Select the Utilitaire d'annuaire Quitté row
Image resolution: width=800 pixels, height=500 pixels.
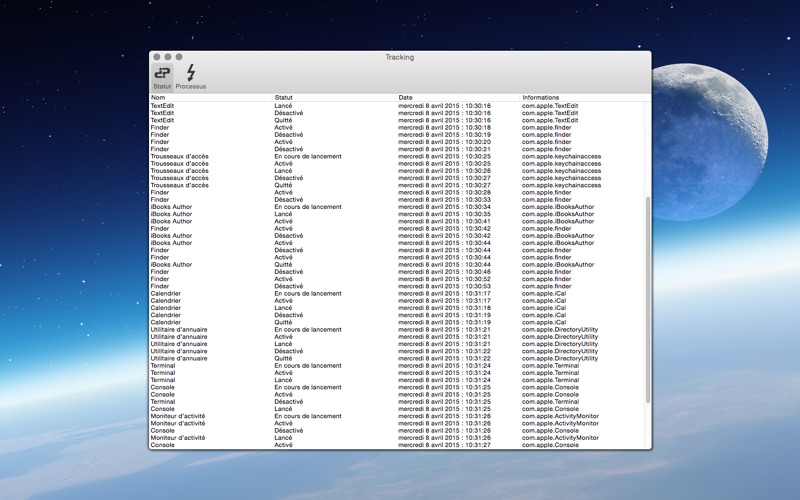coord(397,358)
